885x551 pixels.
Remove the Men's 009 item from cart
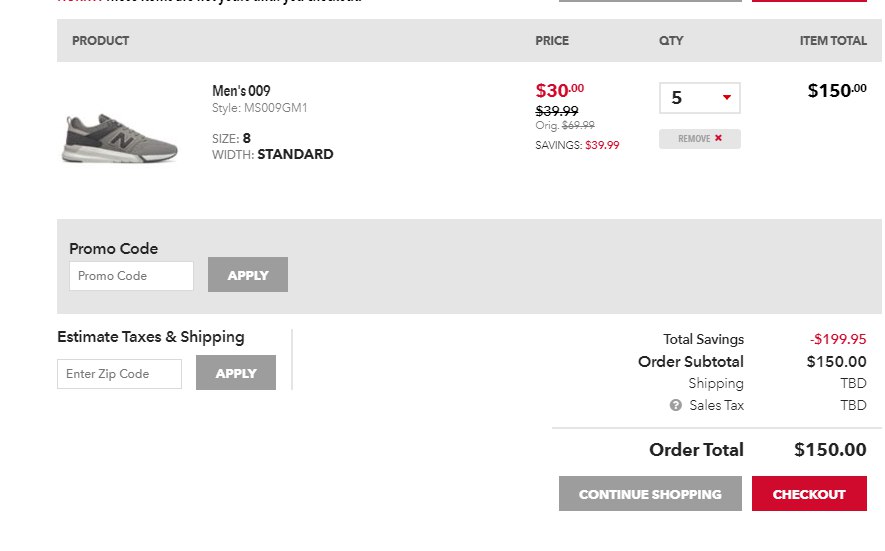coord(700,139)
